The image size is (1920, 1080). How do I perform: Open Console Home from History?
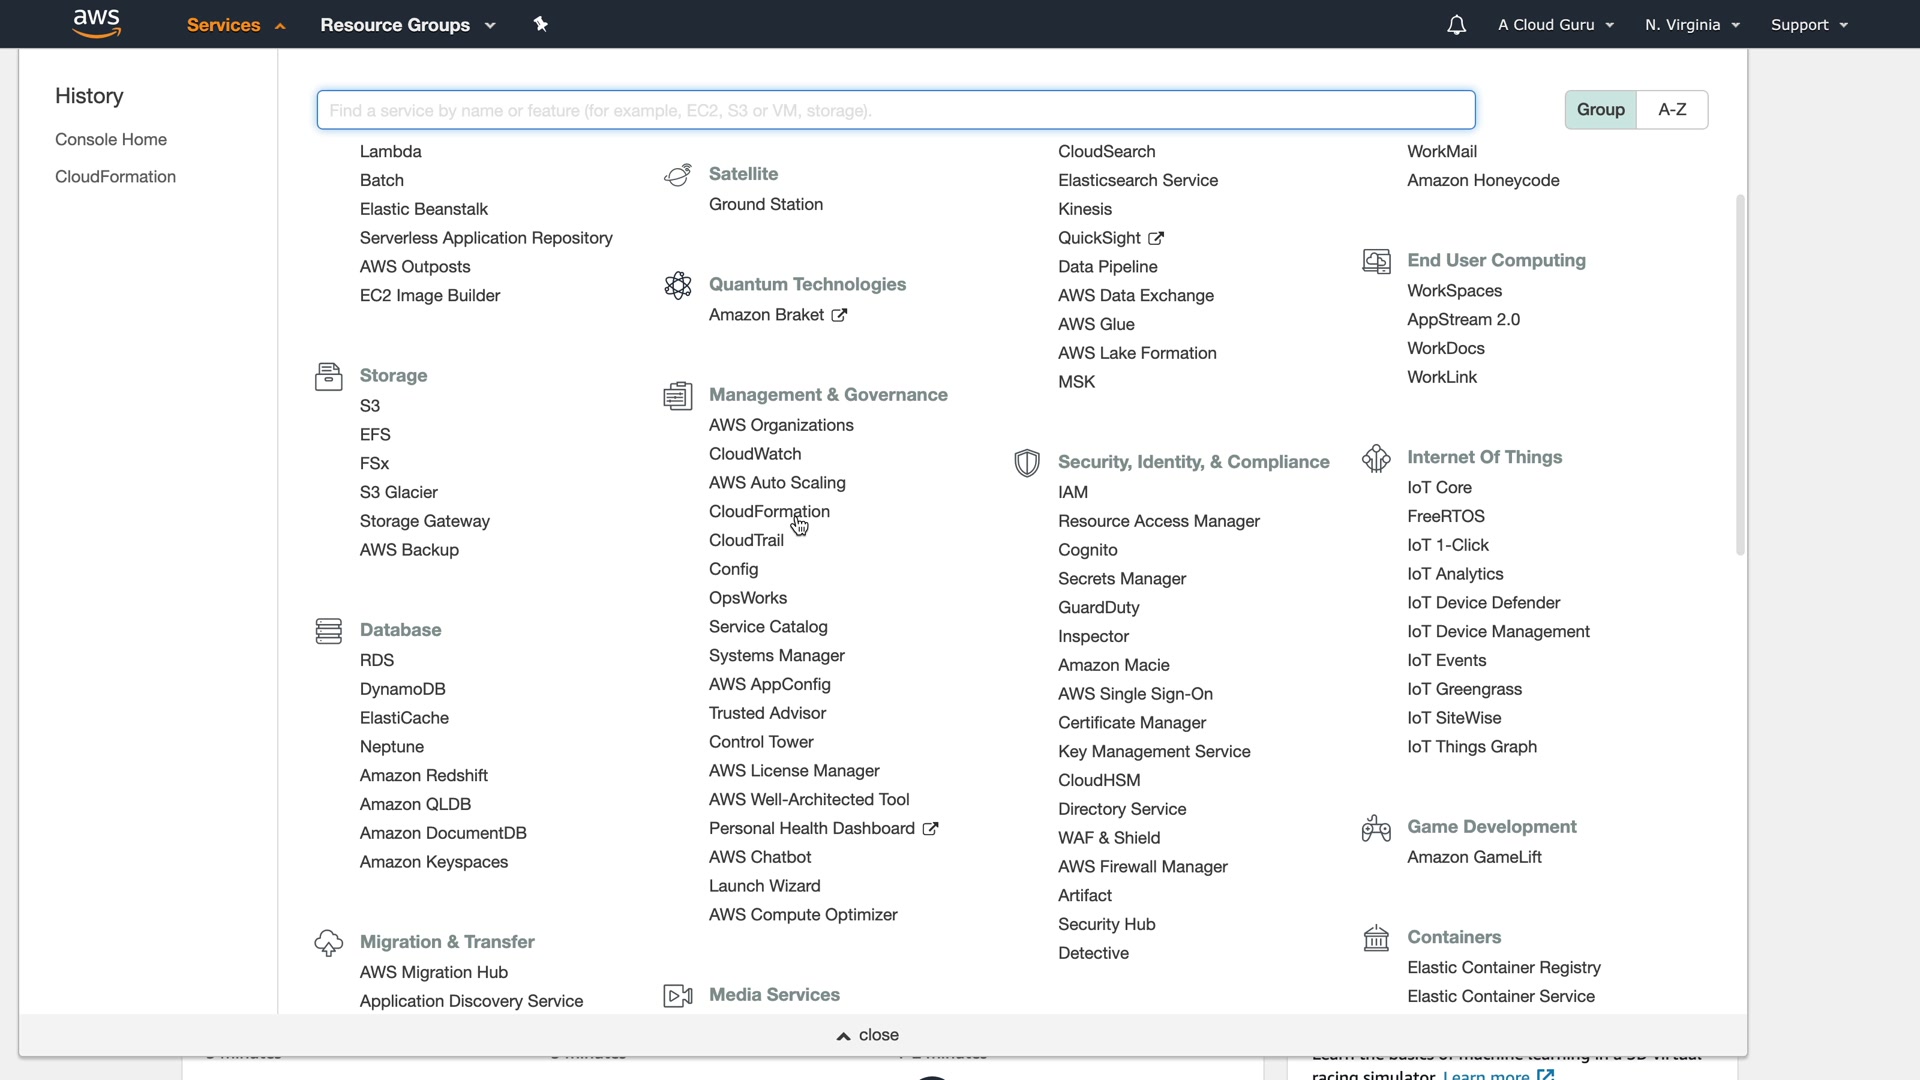(111, 139)
